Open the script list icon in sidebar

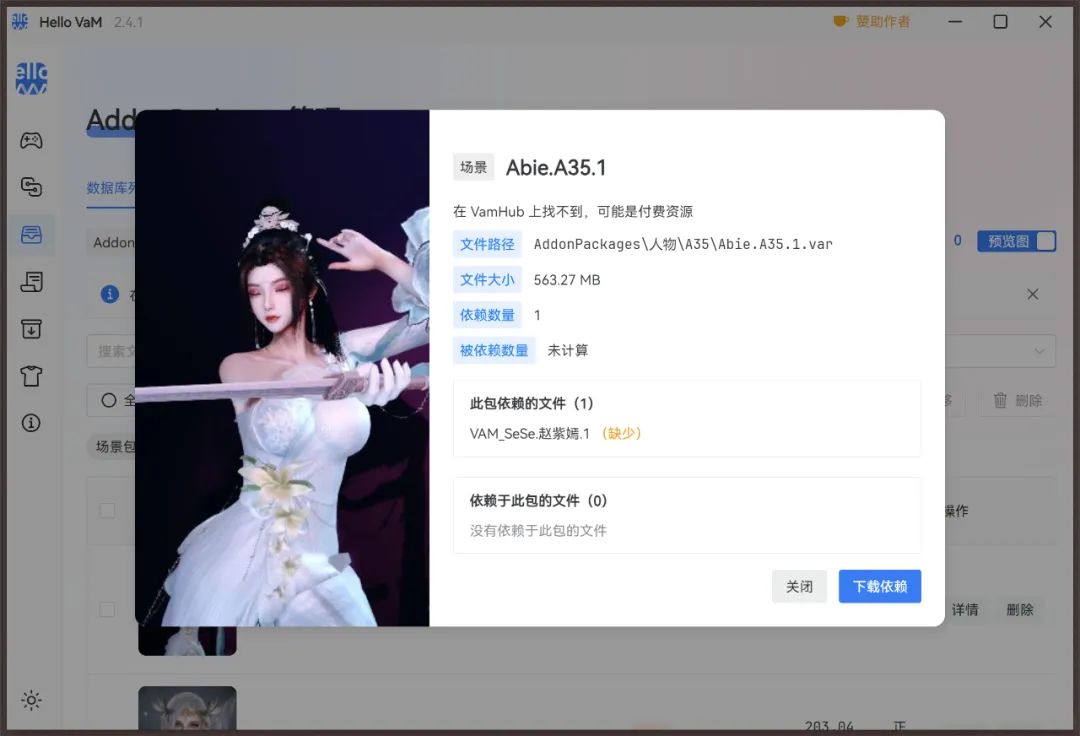31,282
